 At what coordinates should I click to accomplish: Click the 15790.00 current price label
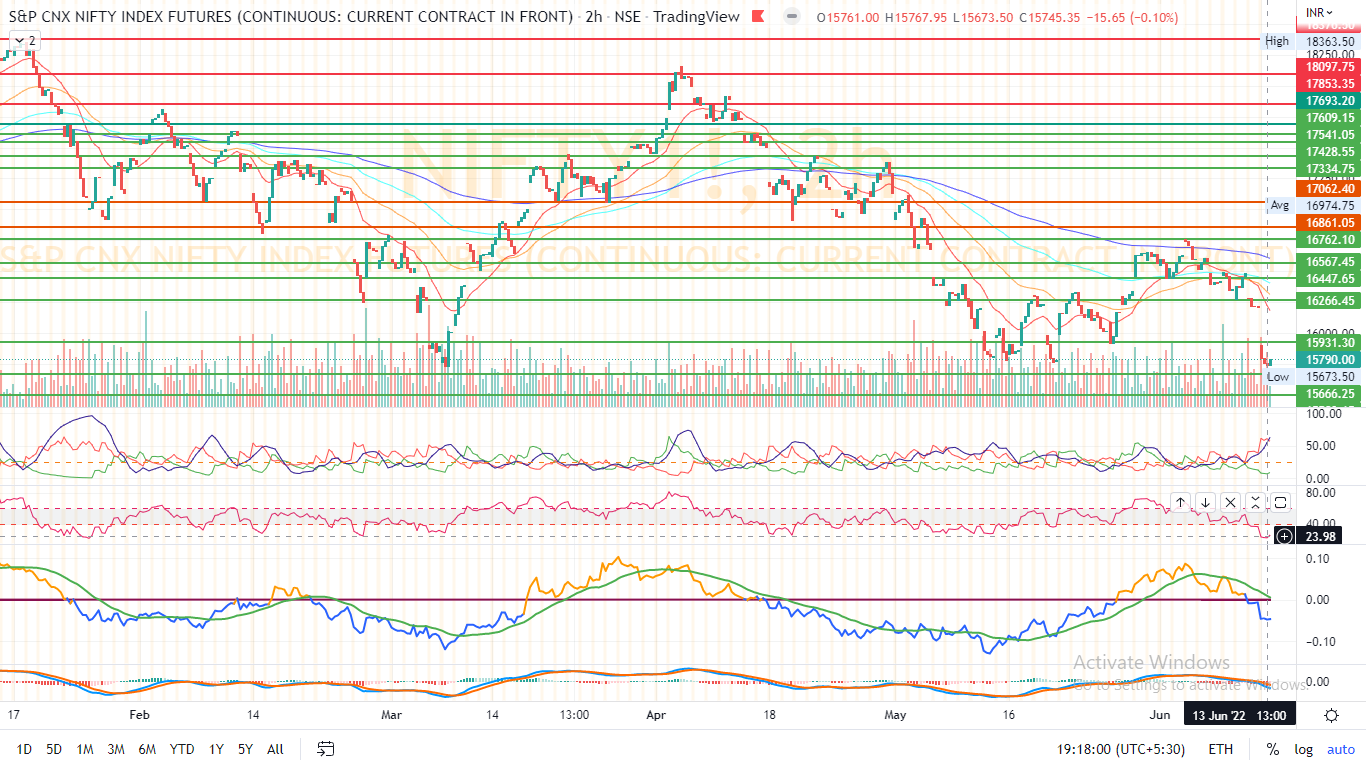coord(1329,360)
